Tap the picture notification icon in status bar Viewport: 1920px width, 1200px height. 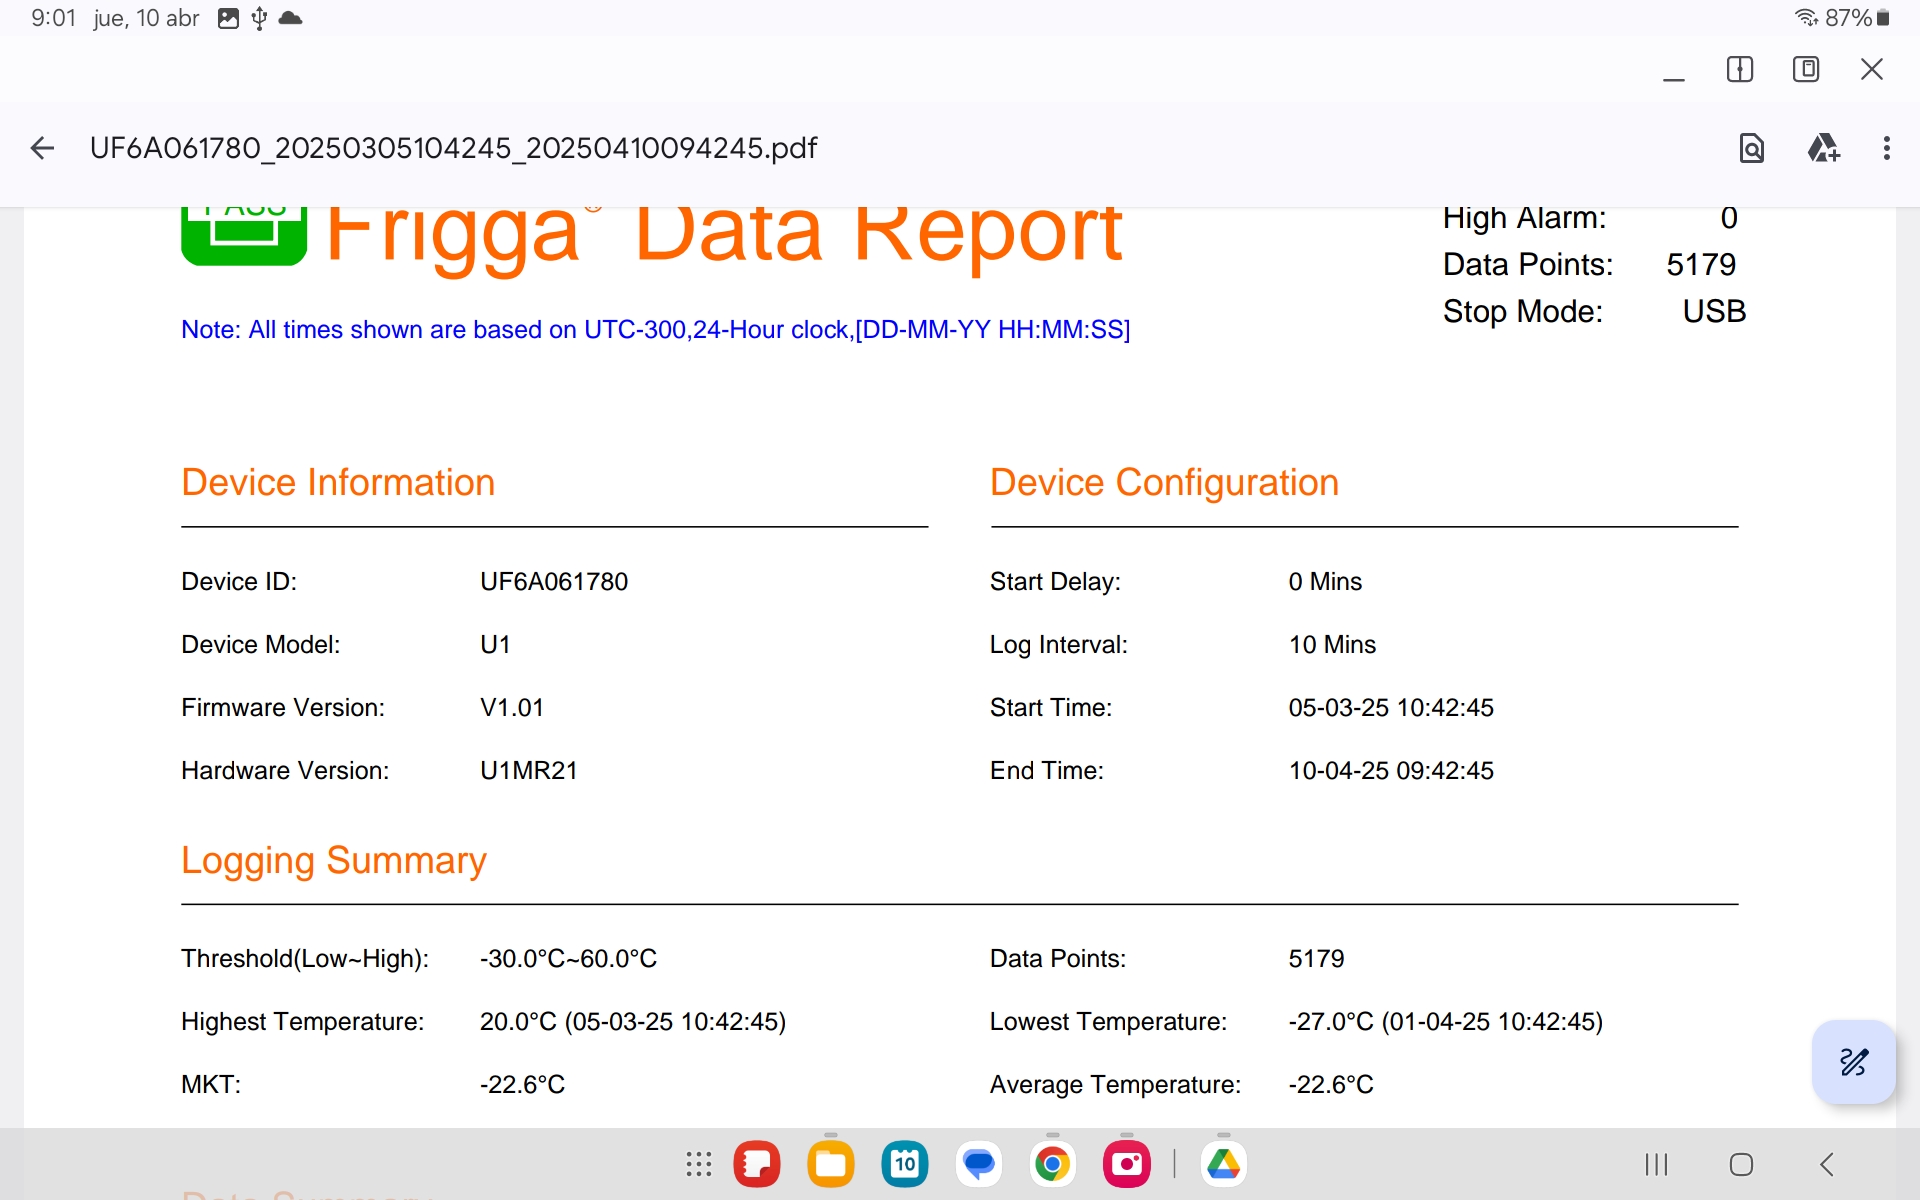click(228, 18)
